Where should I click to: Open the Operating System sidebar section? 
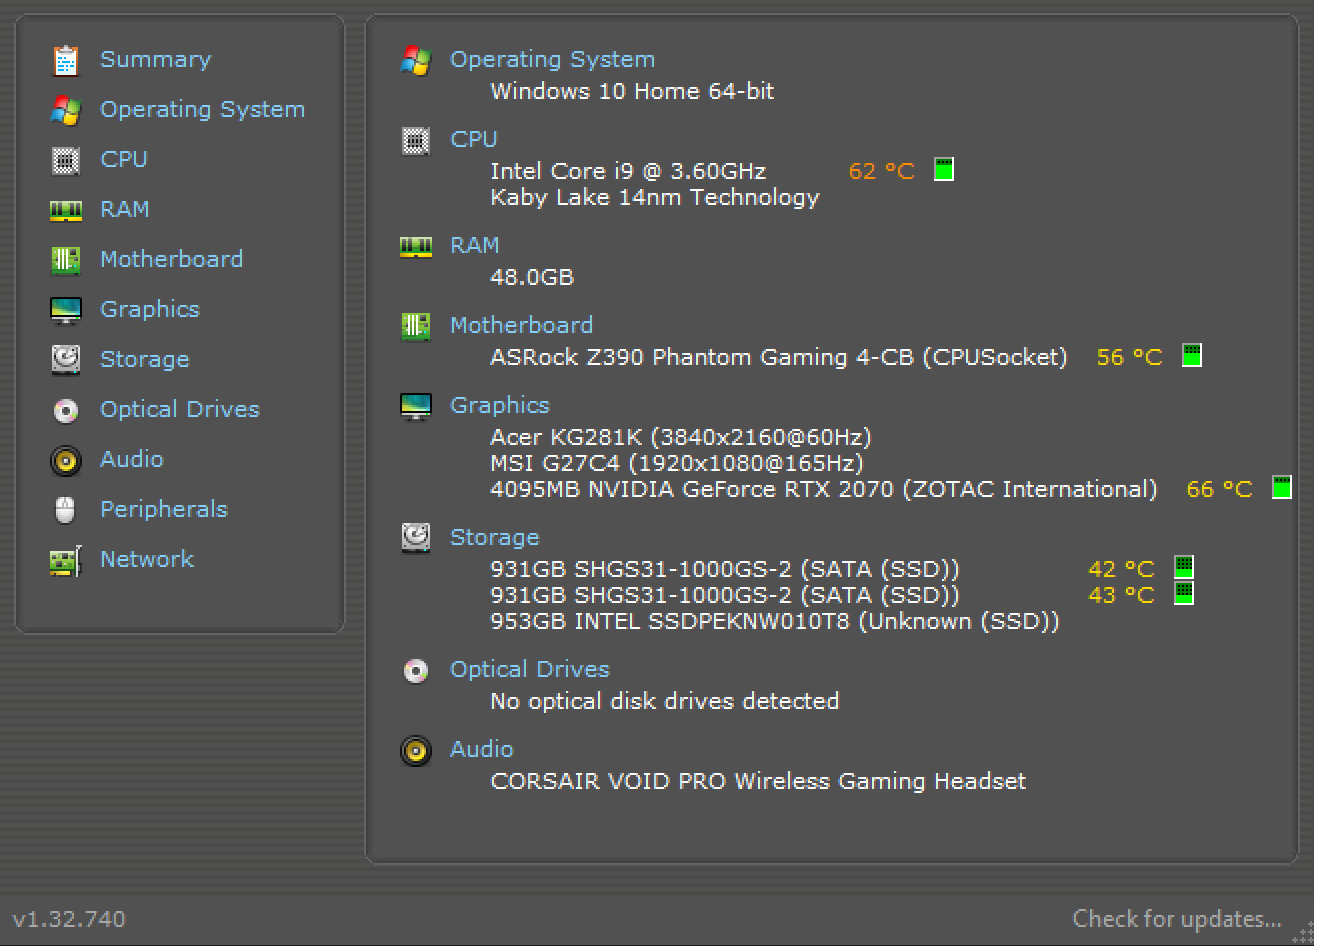(203, 110)
